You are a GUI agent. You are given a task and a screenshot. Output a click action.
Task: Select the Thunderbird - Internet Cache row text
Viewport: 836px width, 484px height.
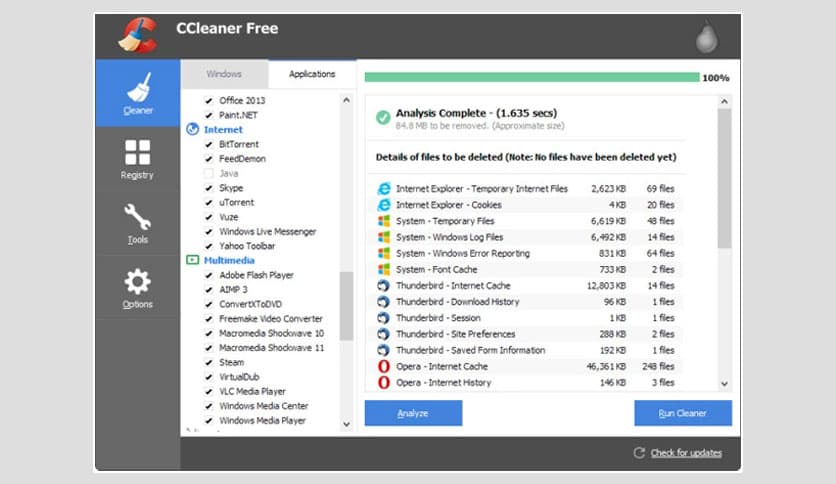click(453, 286)
